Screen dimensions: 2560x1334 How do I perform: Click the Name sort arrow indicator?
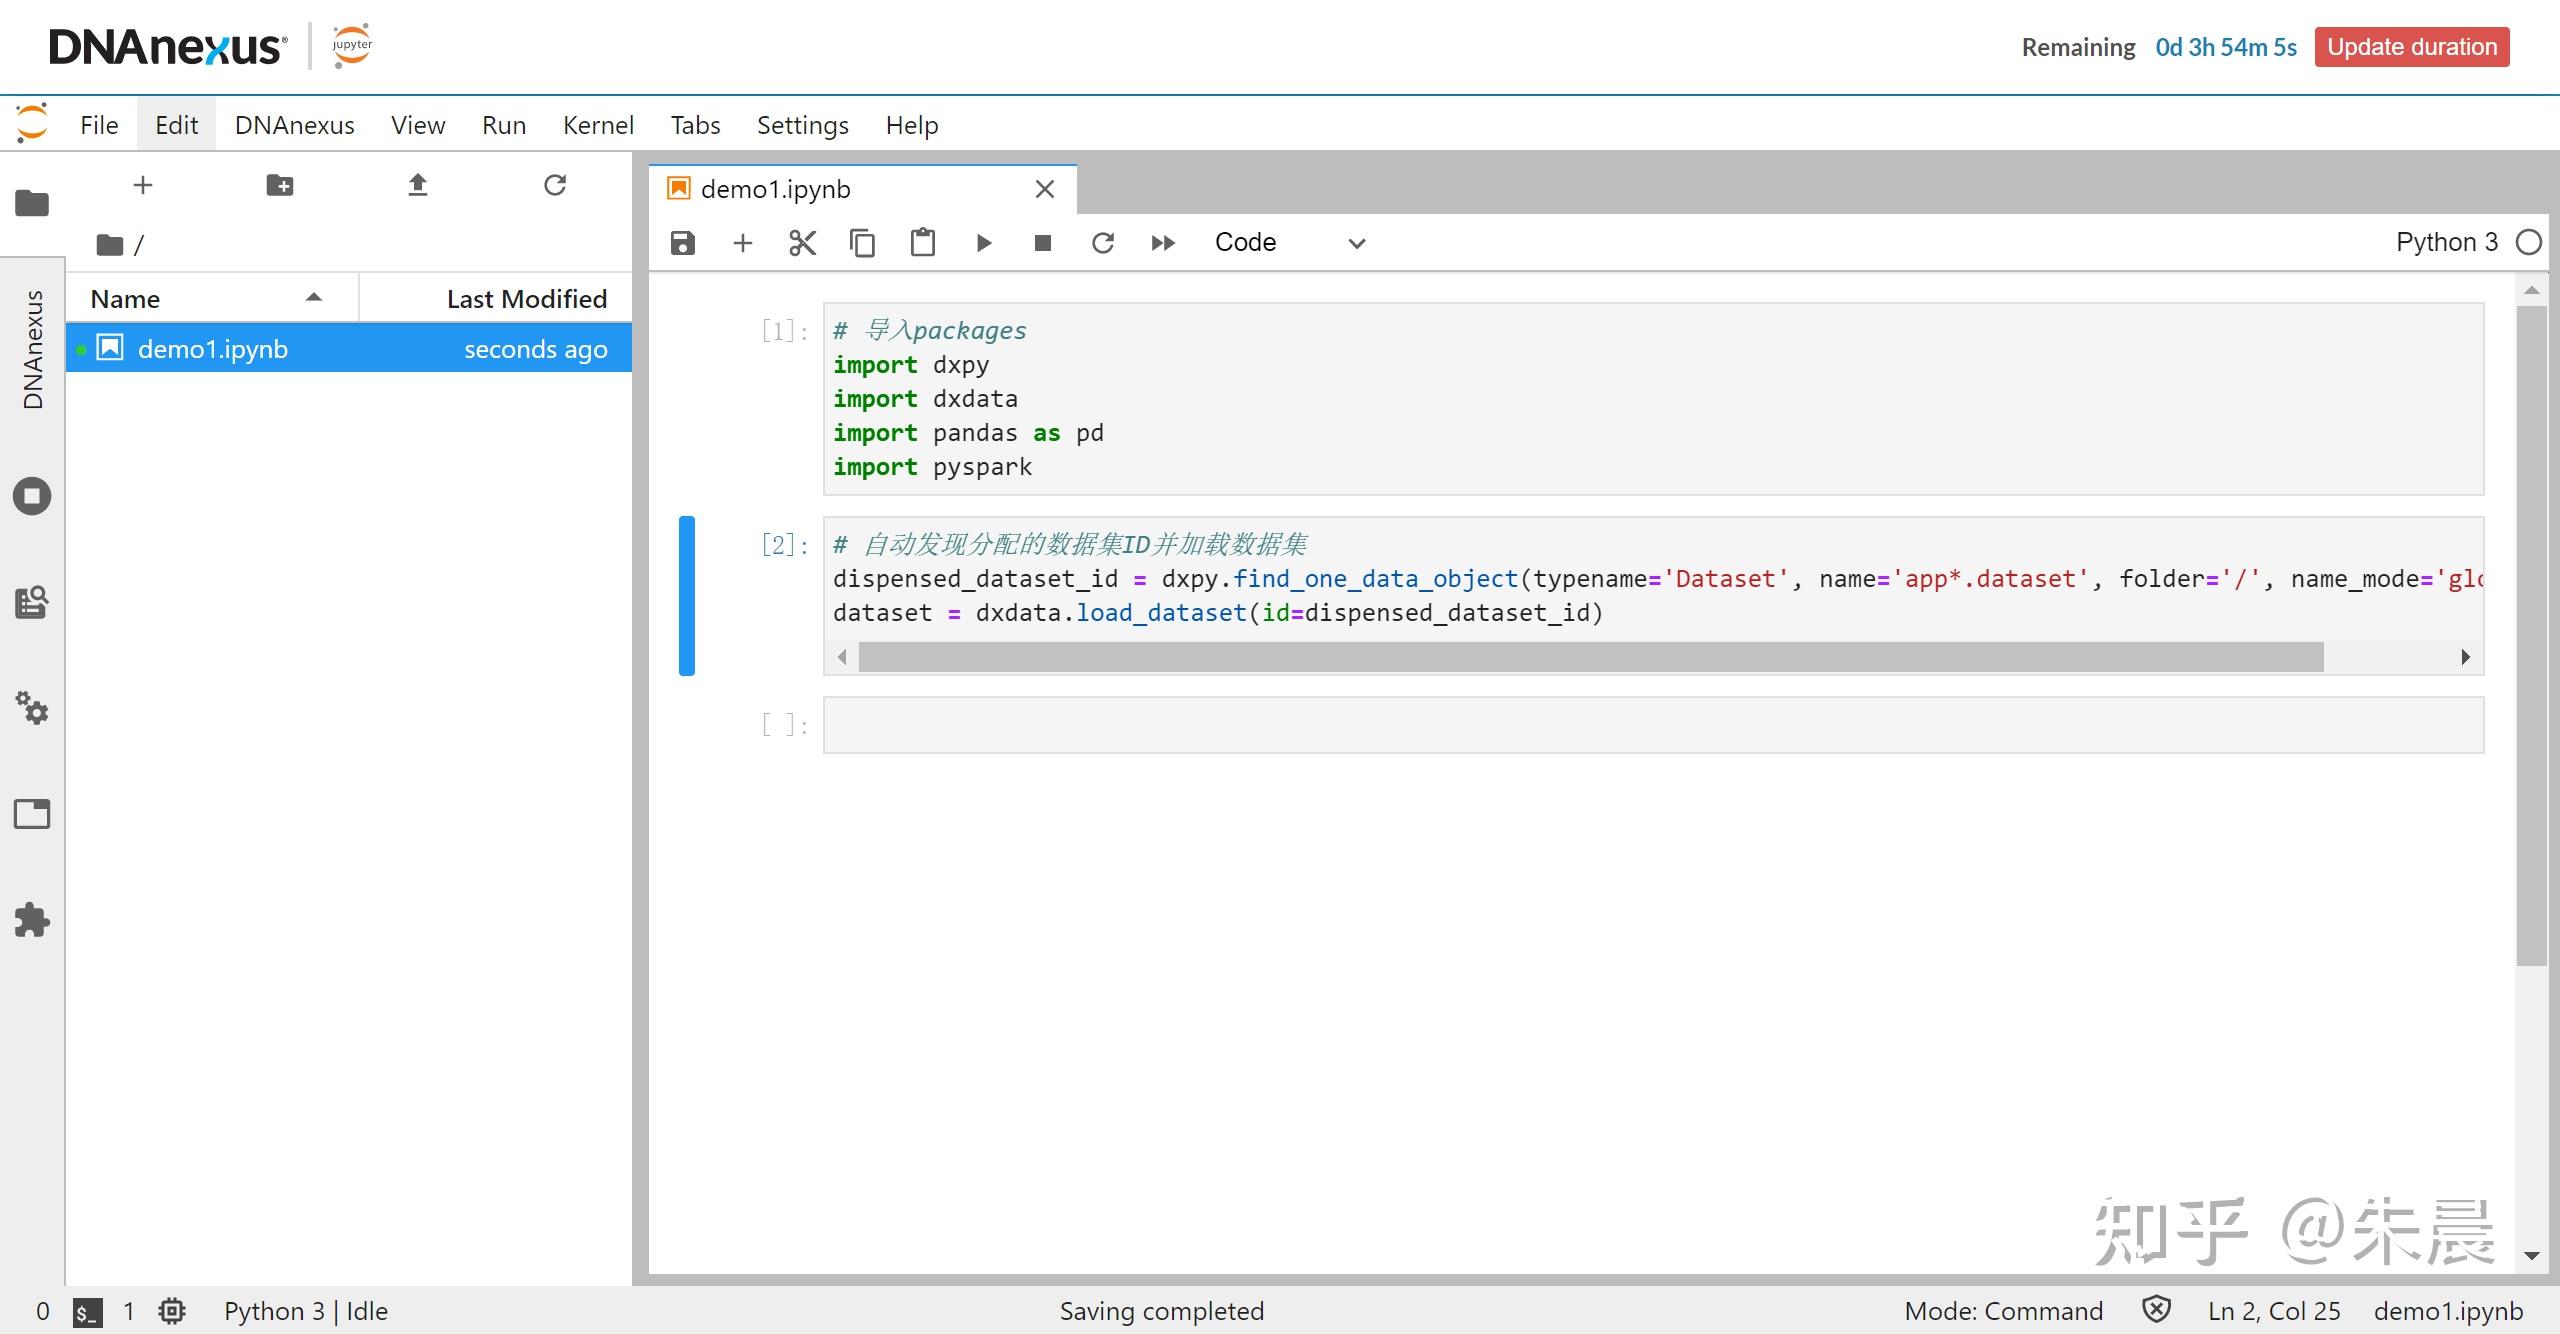[x=314, y=298]
